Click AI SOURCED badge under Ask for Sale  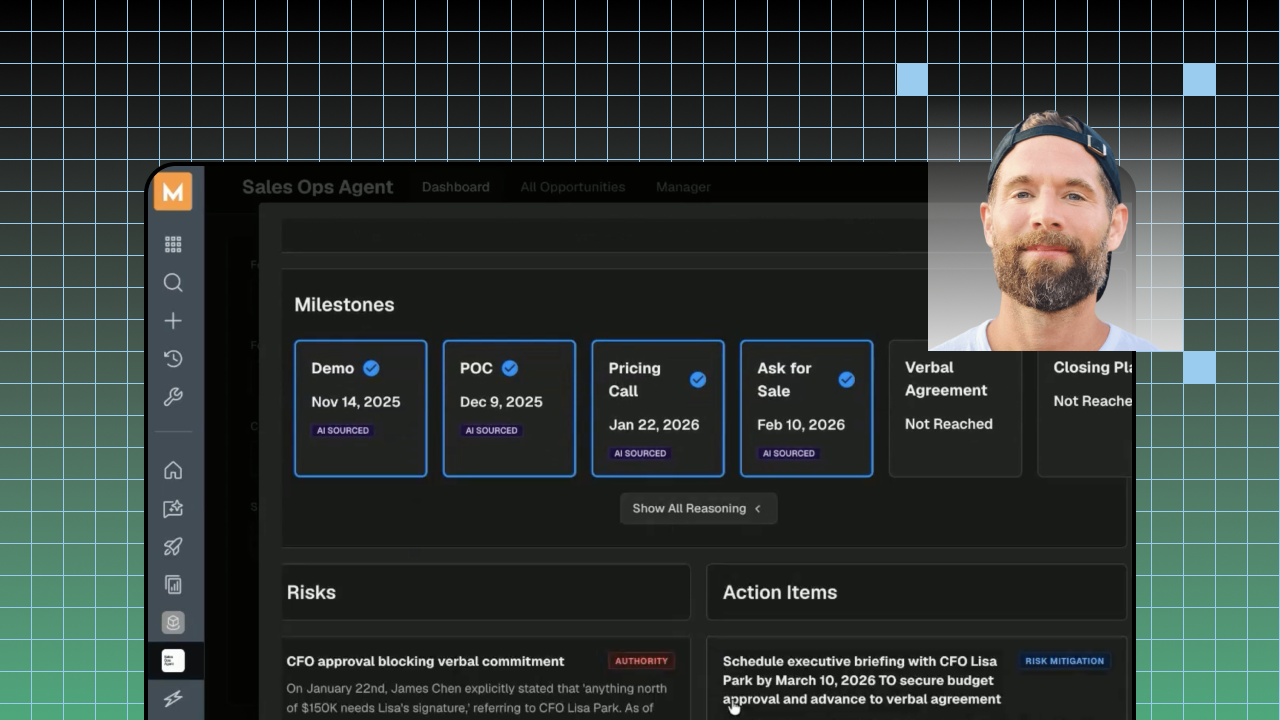point(789,453)
